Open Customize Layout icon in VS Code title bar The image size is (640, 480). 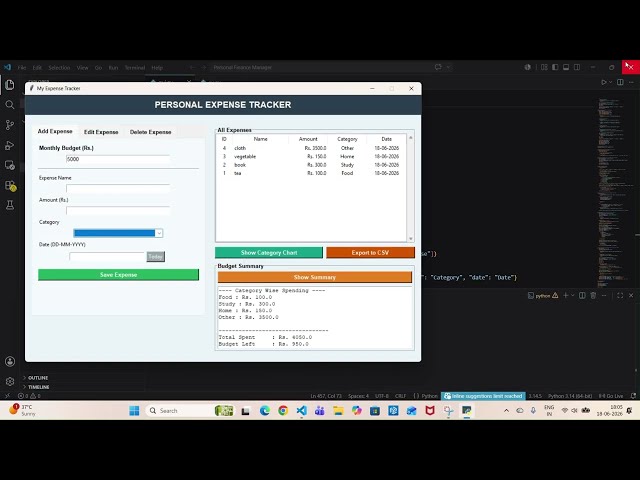point(544,67)
